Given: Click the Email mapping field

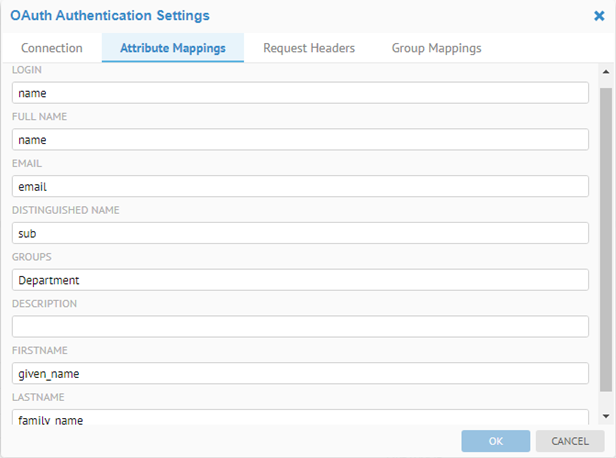Looking at the screenshot, I should click(300, 186).
